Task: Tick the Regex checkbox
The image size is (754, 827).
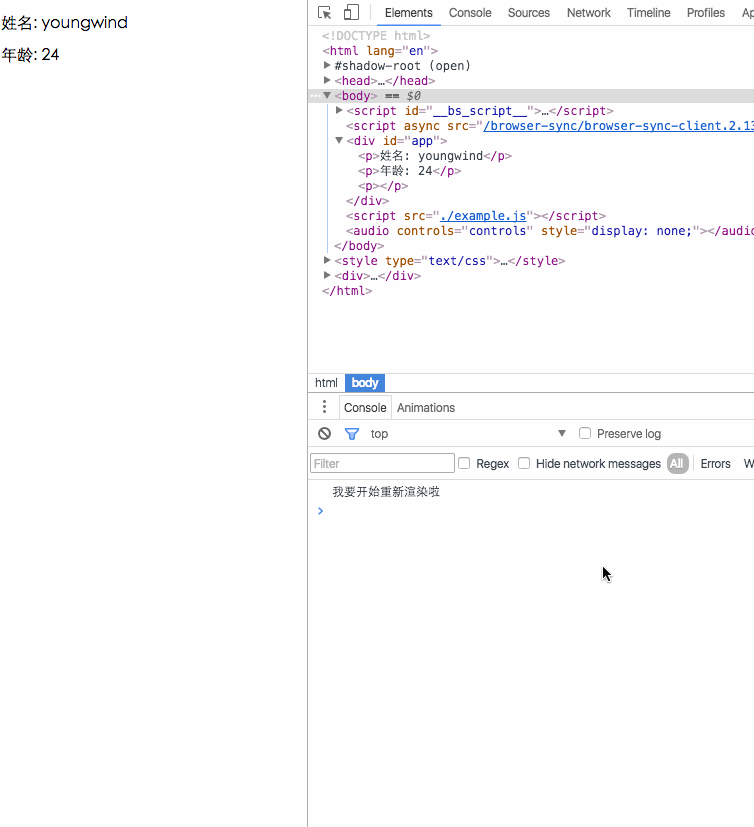Action: tap(464, 463)
